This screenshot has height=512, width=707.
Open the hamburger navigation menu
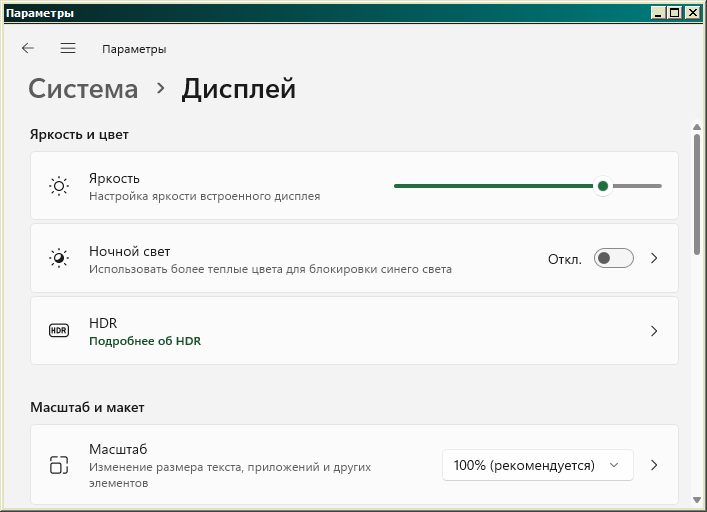[x=68, y=48]
